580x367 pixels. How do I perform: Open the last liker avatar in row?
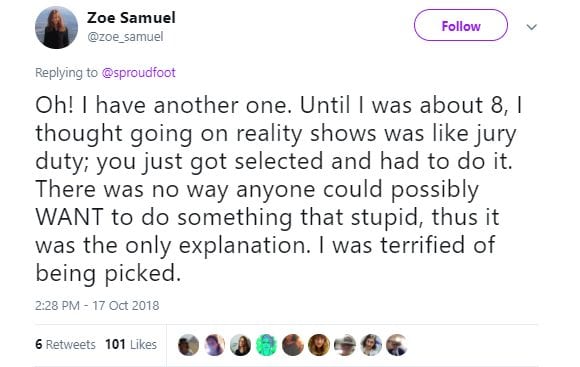(397, 345)
